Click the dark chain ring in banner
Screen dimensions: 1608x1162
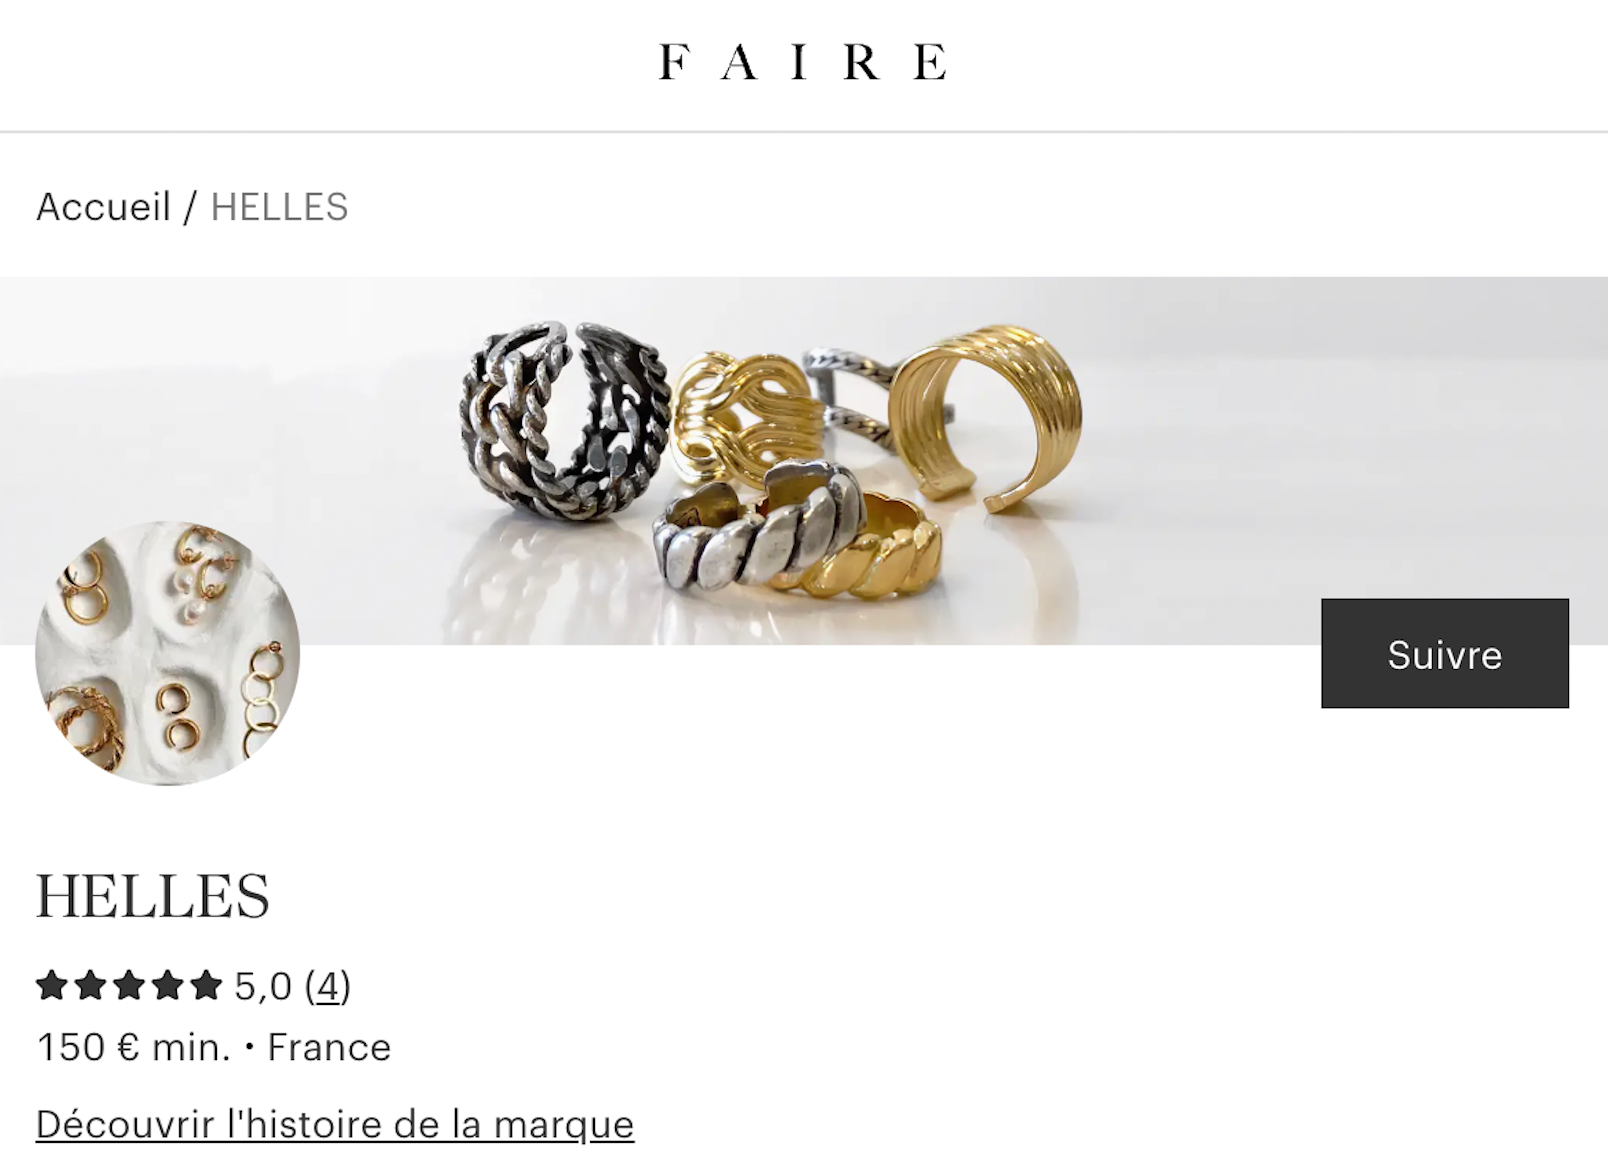click(x=564, y=420)
